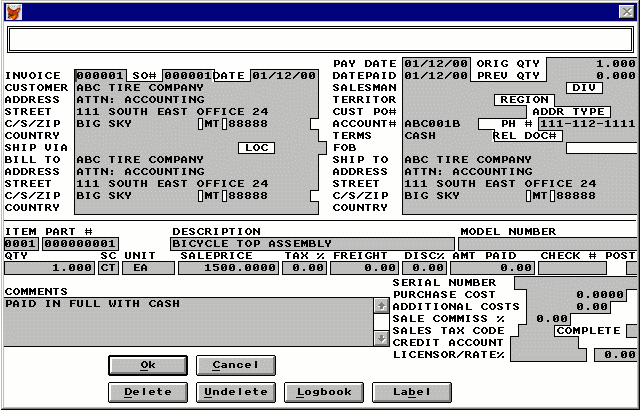Click ACCOUNT# value ABC001B
The height and width of the screenshot is (412, 642).
click(x=432, y=124)
